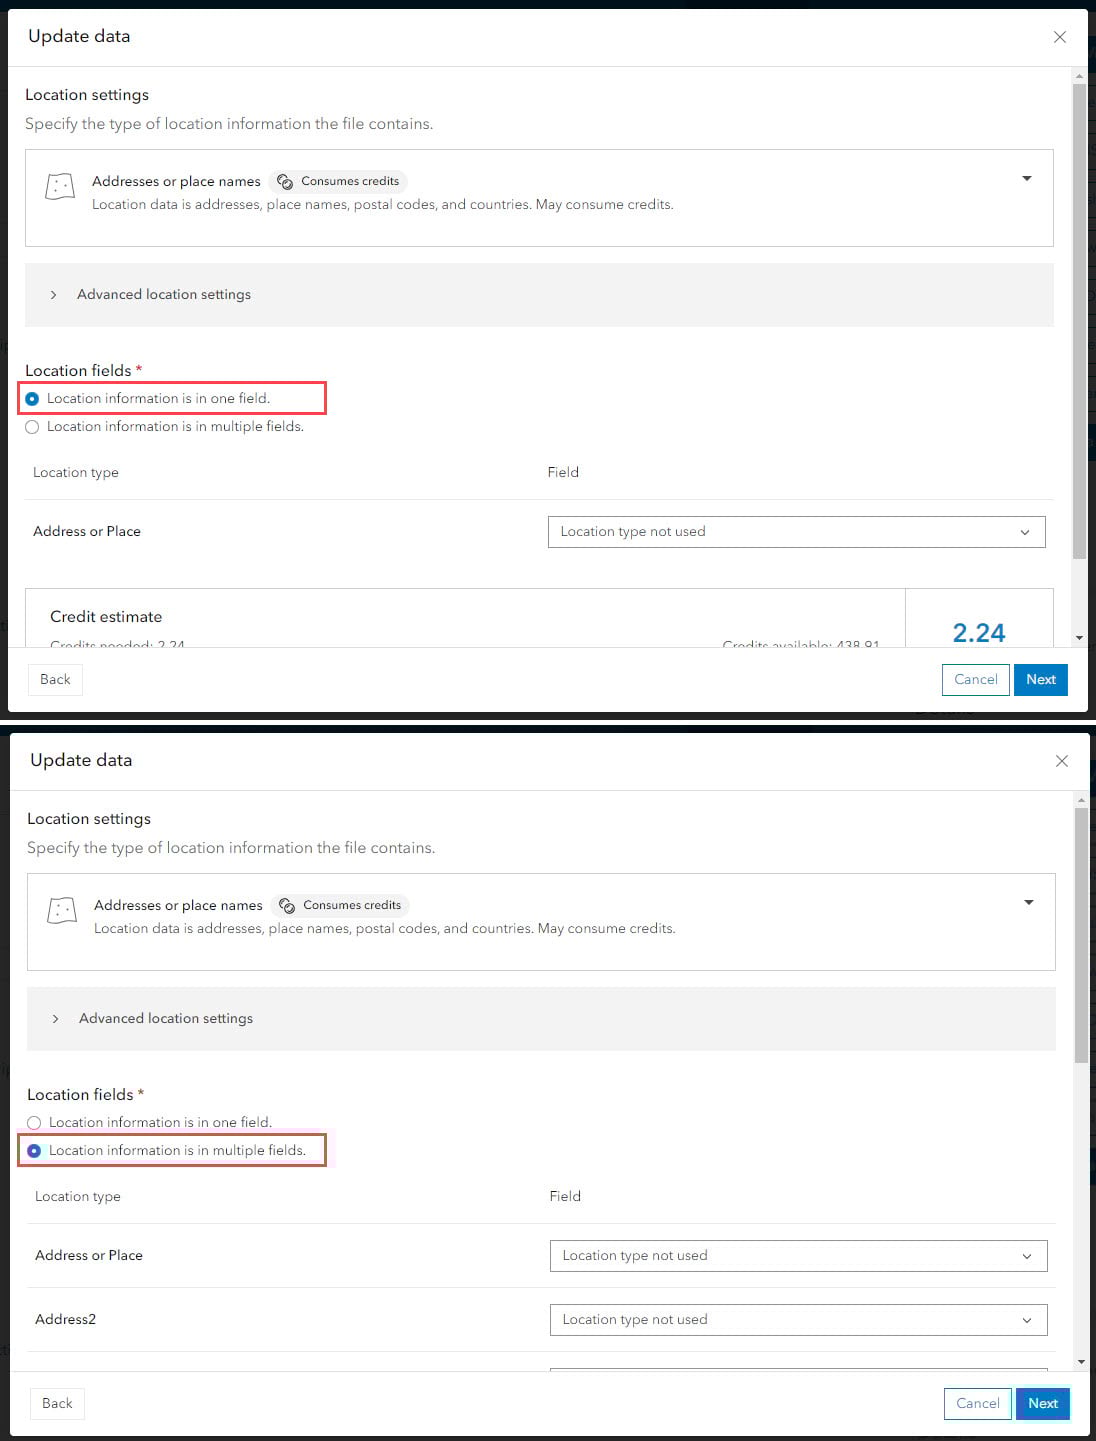
Task: Click the Back button in lower dialog
Action: point(56,1403)
